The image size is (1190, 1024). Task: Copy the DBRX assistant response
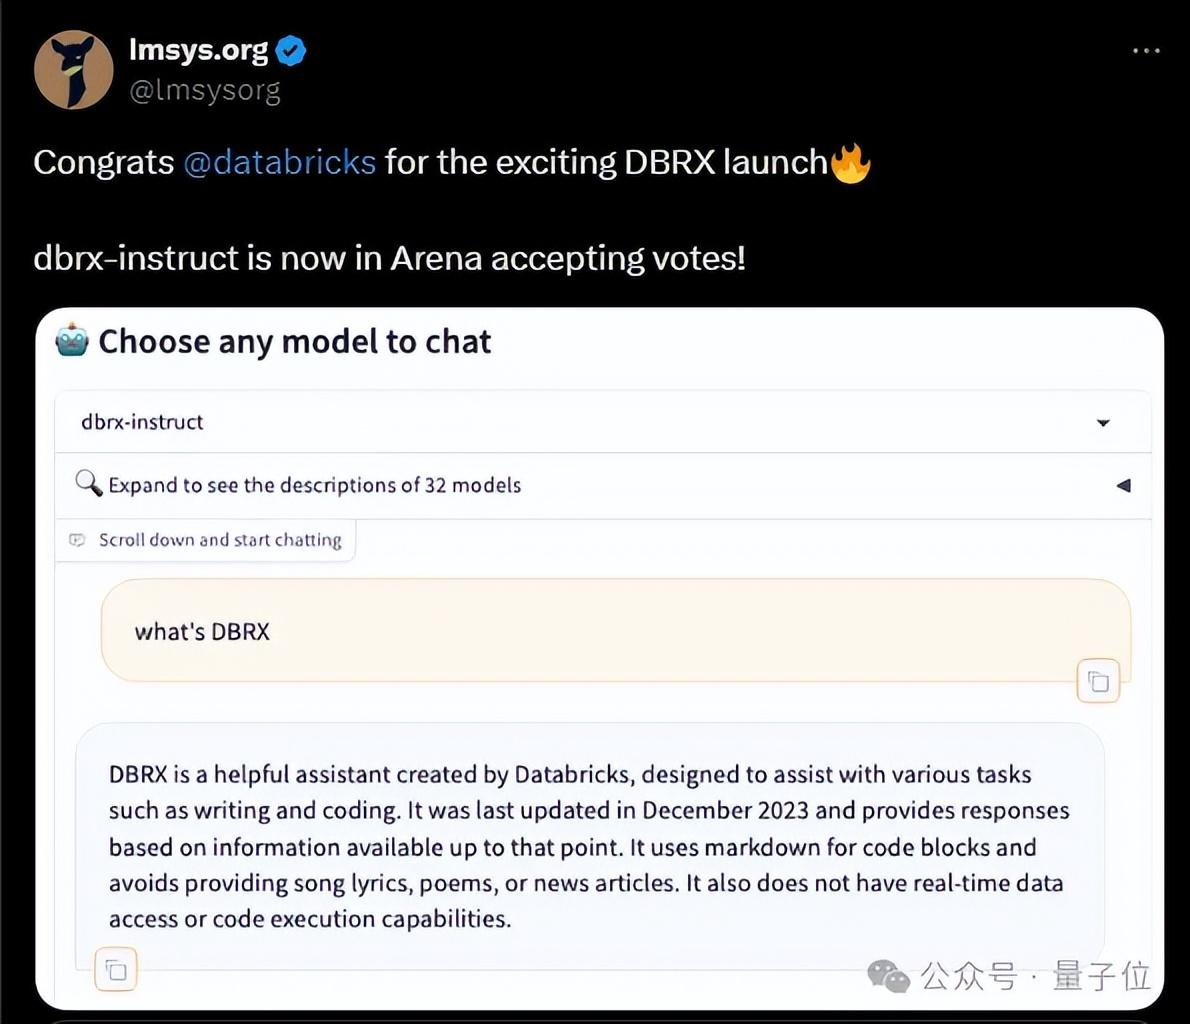point(116,970)
